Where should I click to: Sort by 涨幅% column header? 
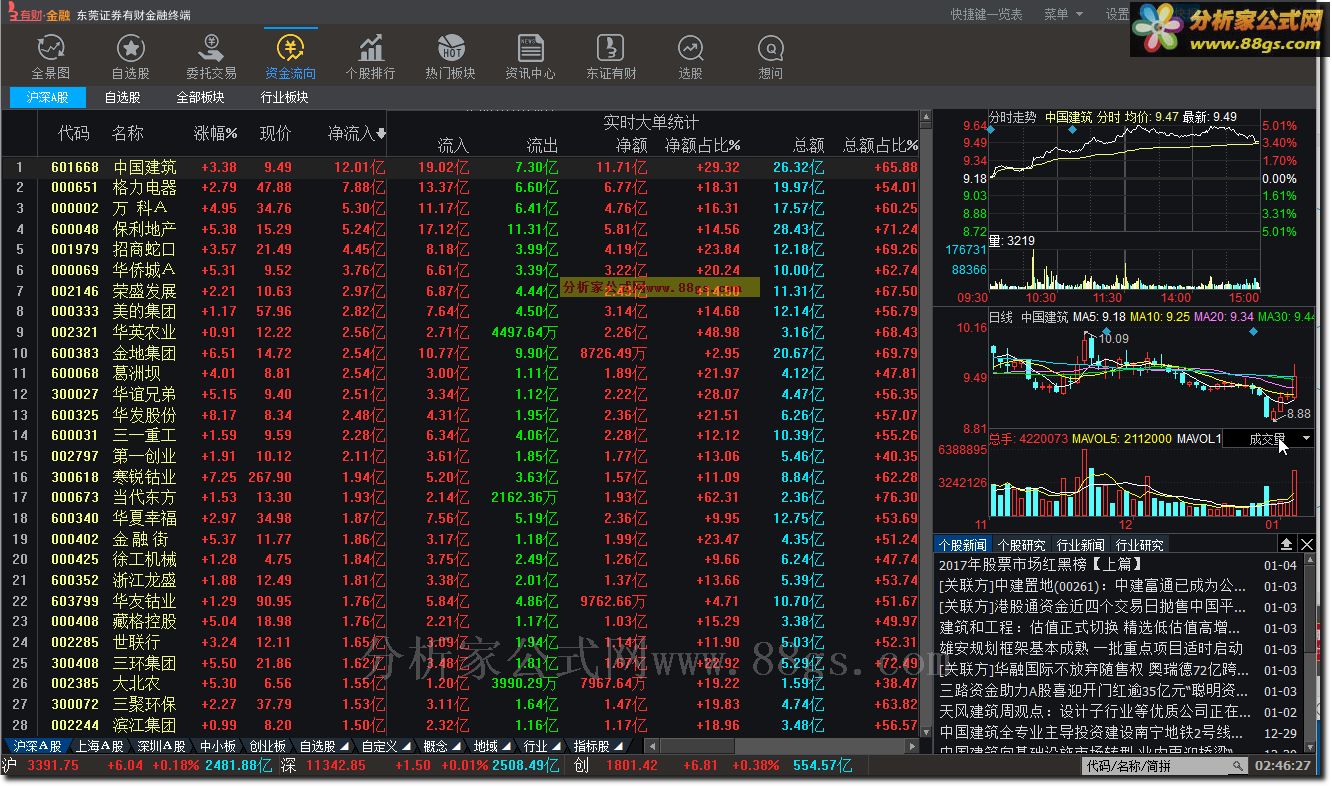pyautogui.click(x=216, y=133)
